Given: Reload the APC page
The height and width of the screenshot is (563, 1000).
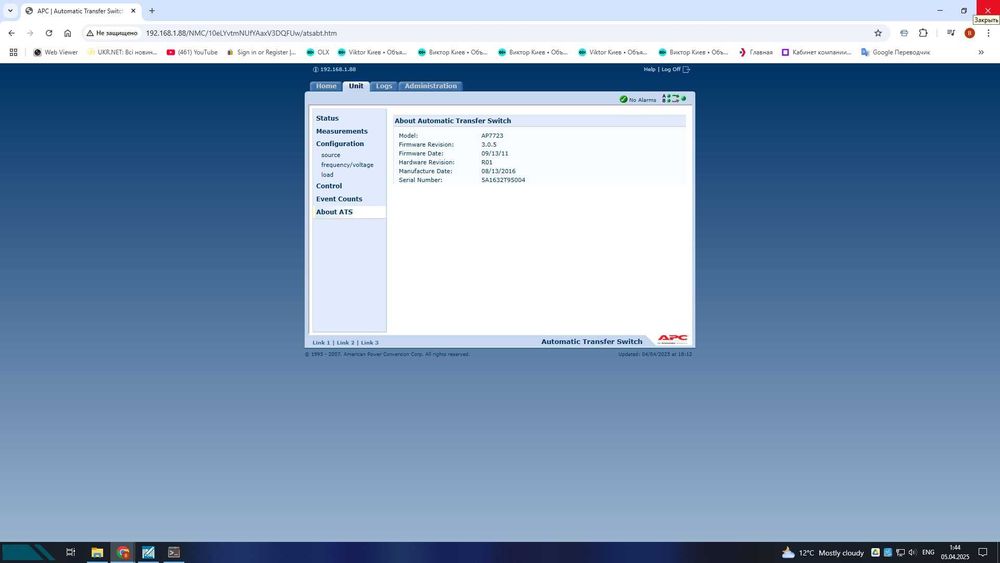Looking at the screenshot, I should pos(48,33).
